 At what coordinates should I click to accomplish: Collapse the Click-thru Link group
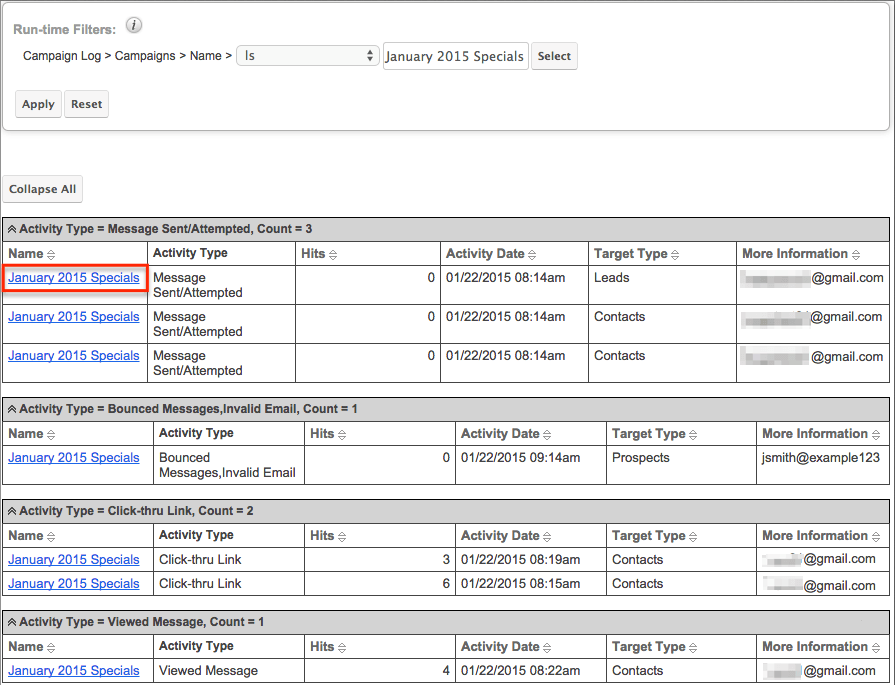[x=11, y=511]
